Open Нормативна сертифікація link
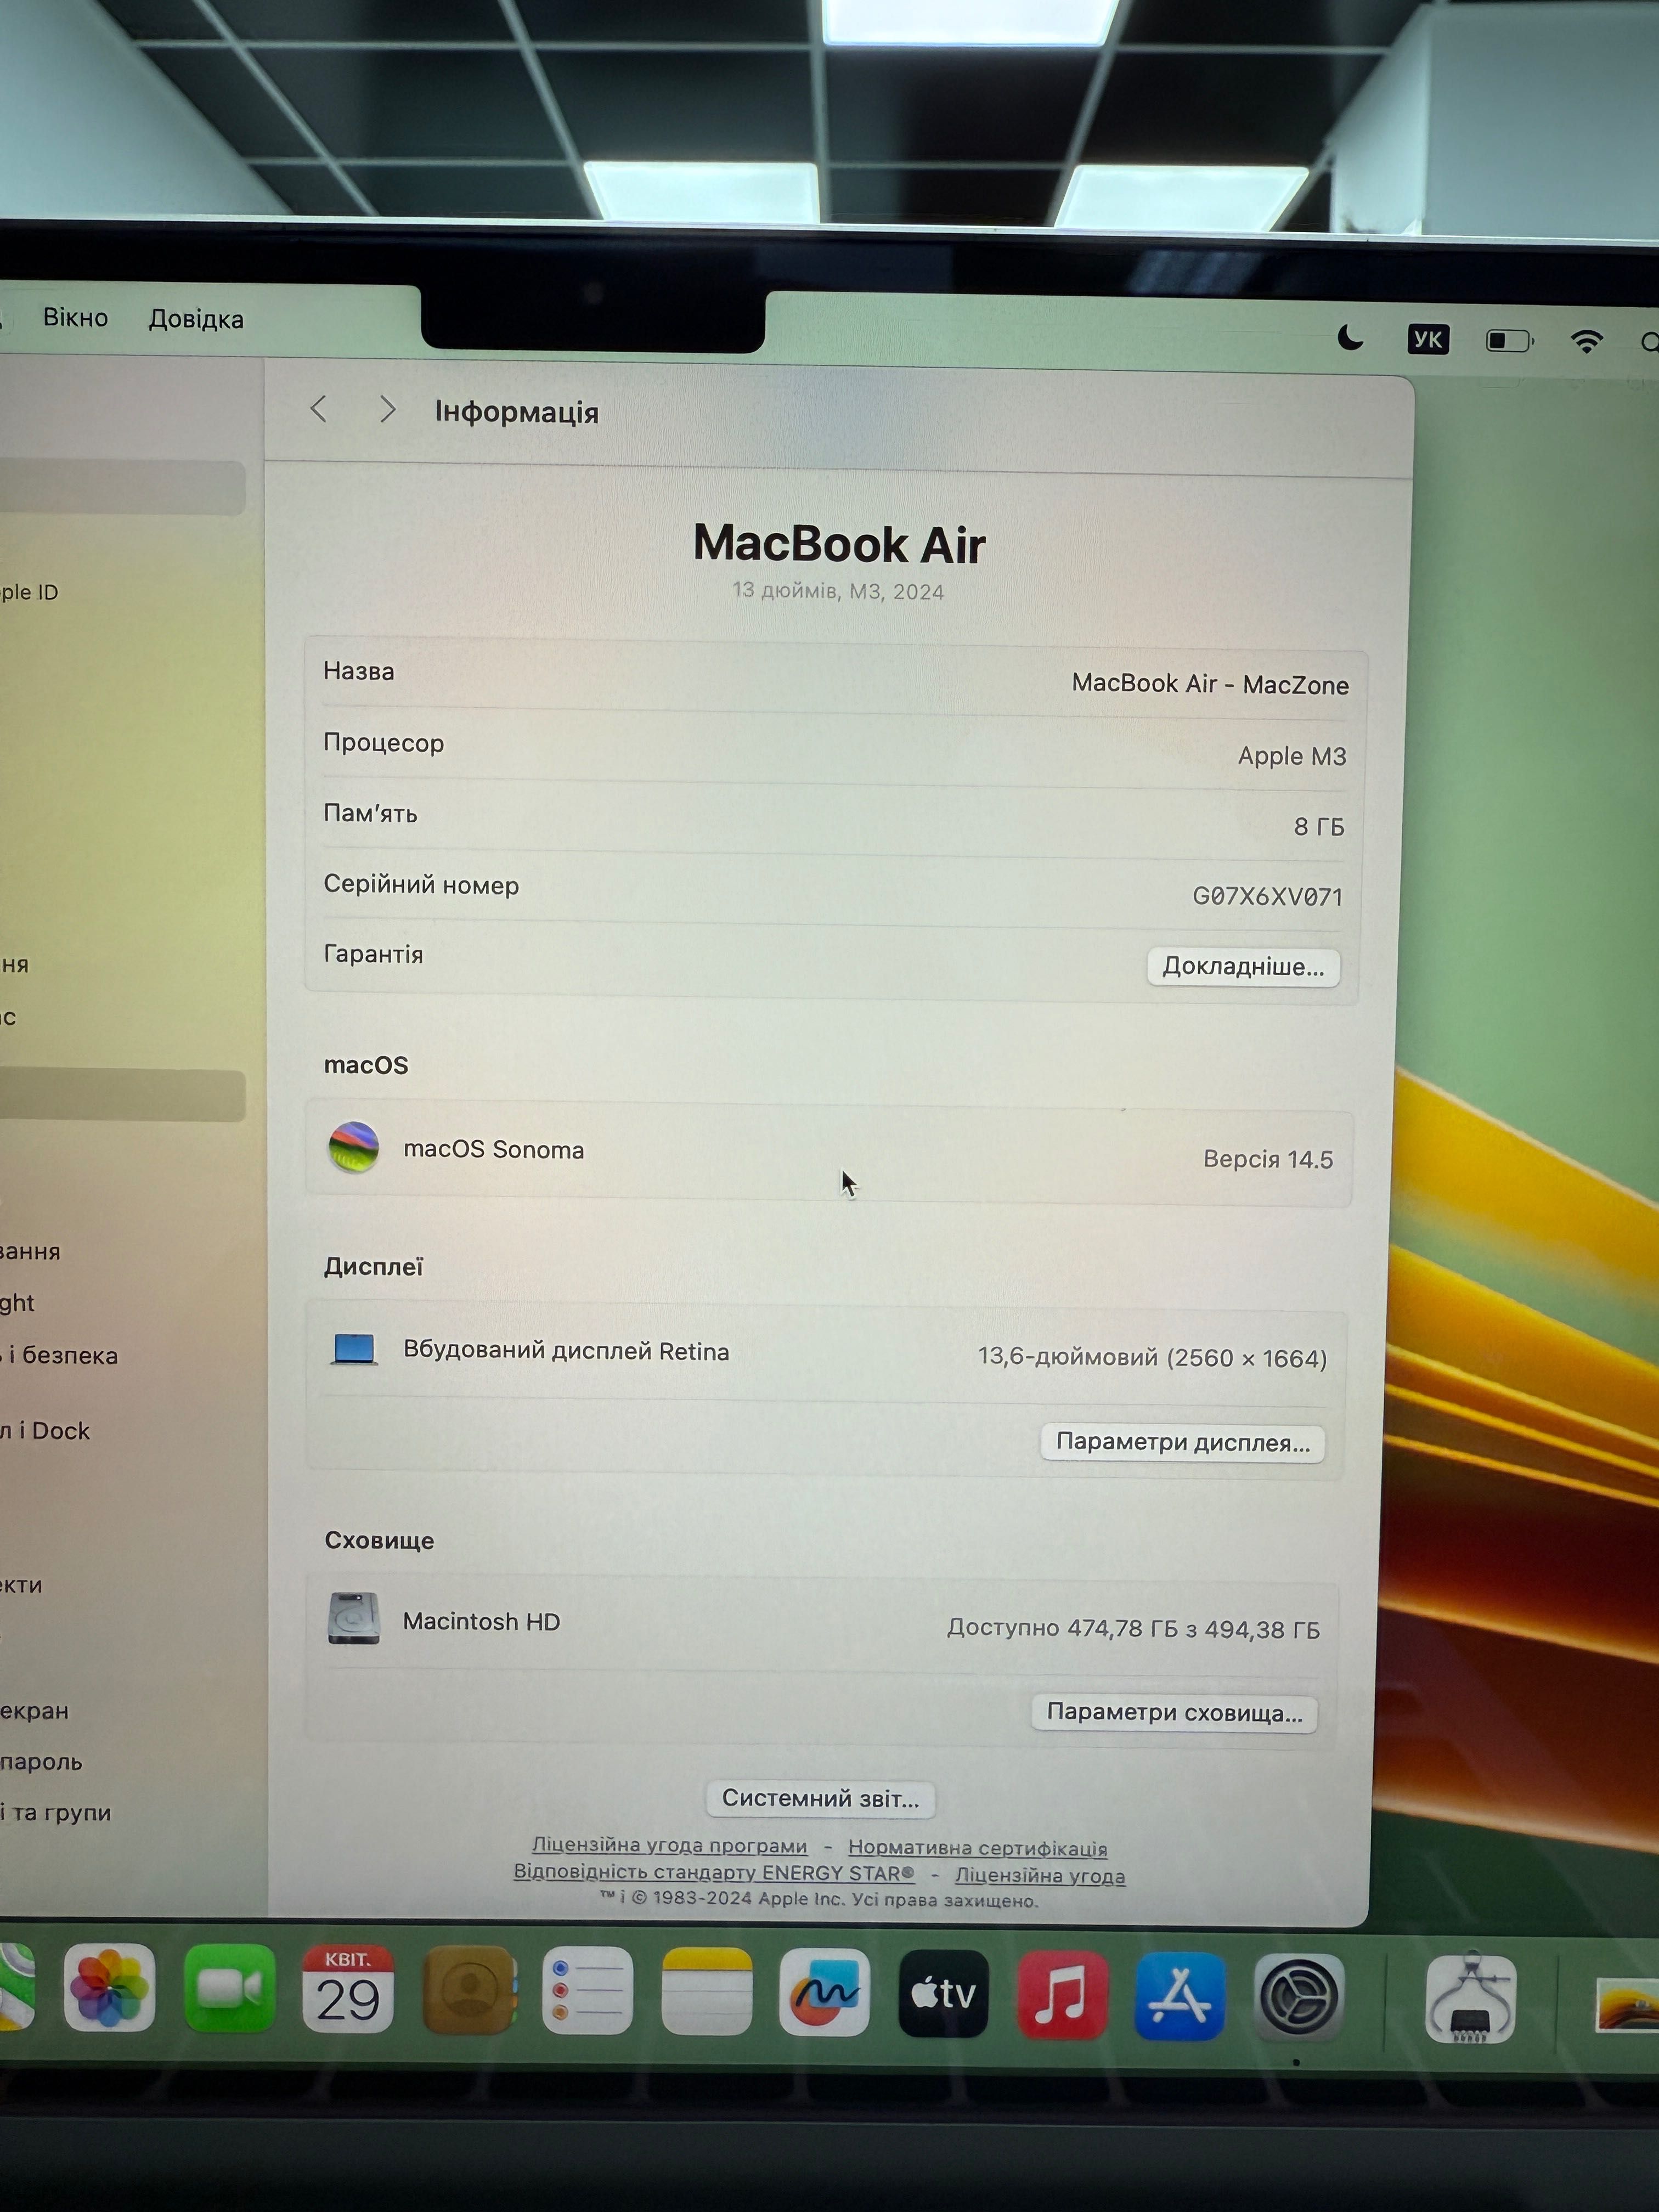This screenshot has width=1659, height=2212. (x=977, y=1848)
